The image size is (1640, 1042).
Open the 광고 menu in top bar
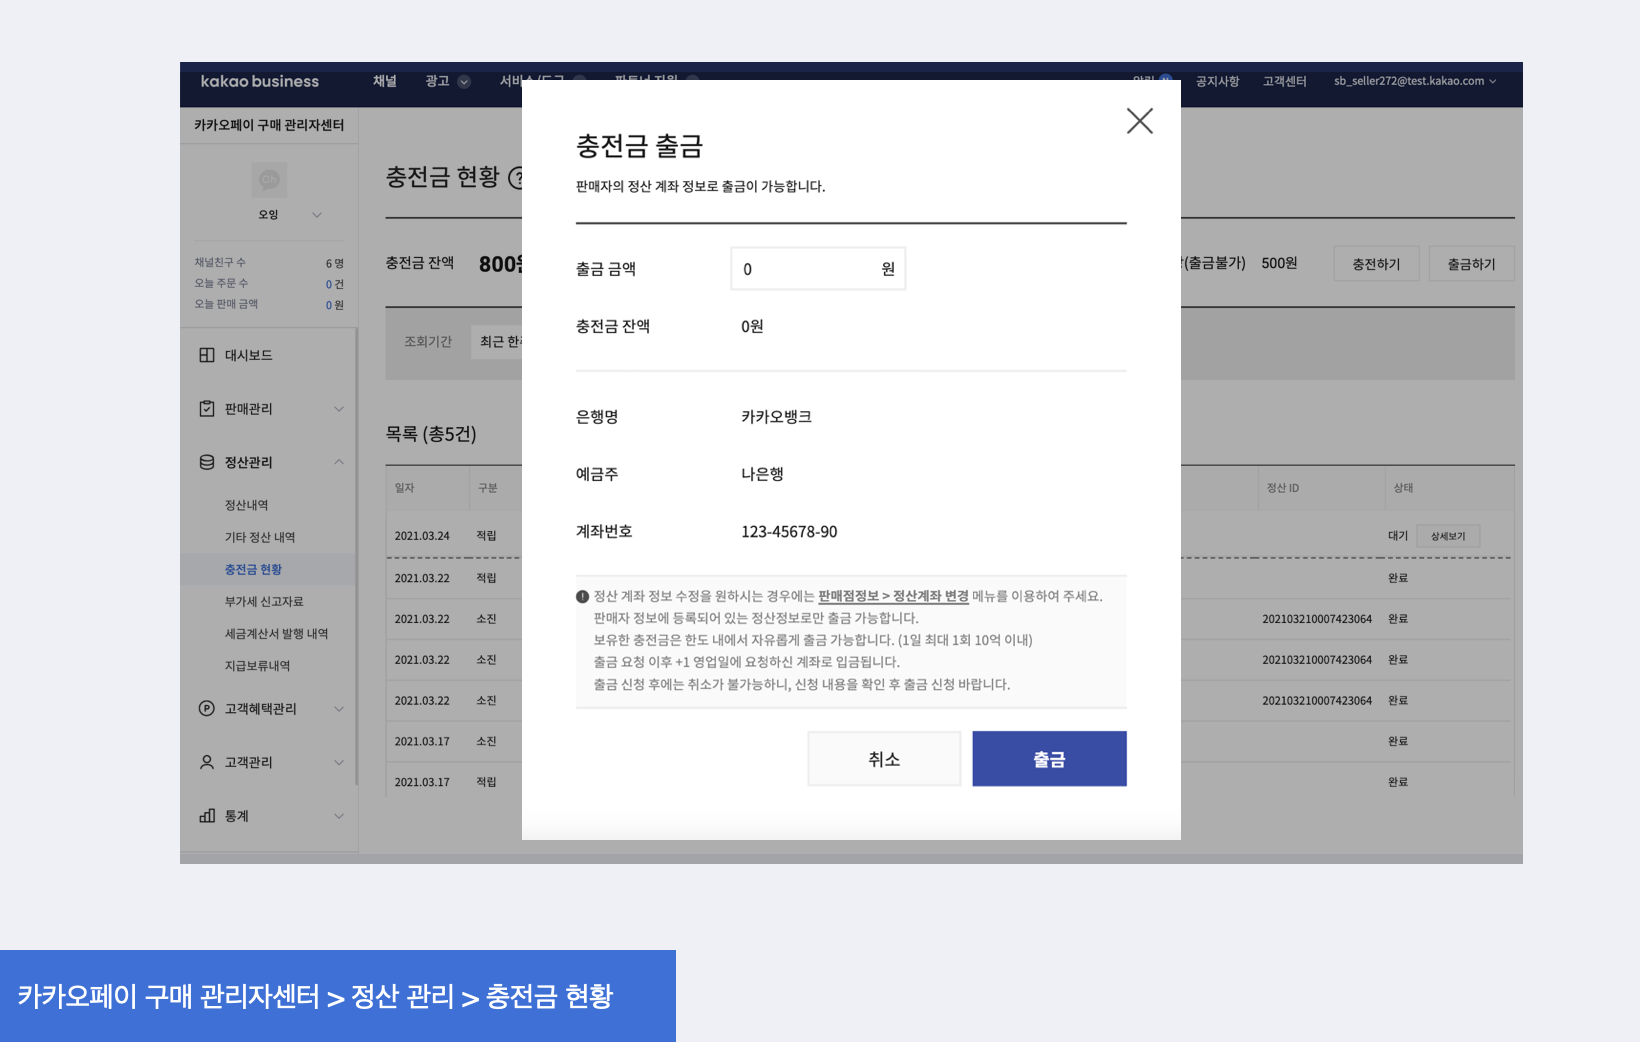pos(437,81)
